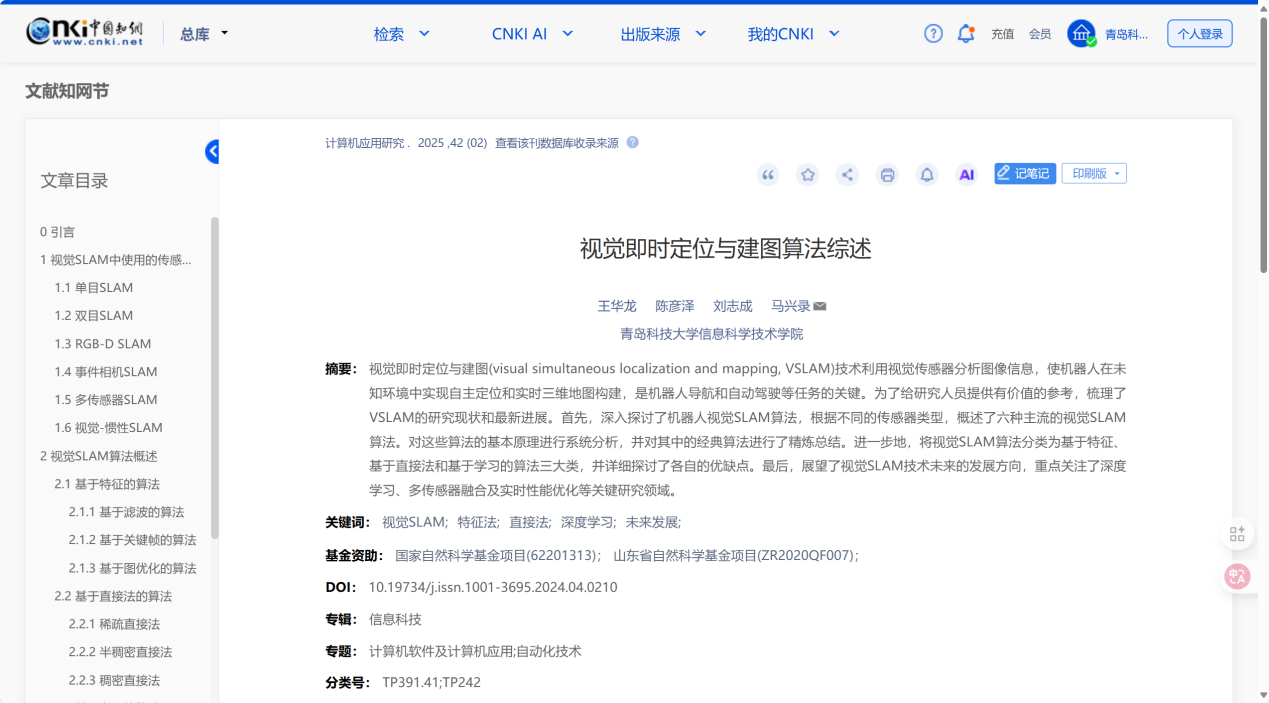
Task: Click the article alert bell icon
Action: (927, 175)
